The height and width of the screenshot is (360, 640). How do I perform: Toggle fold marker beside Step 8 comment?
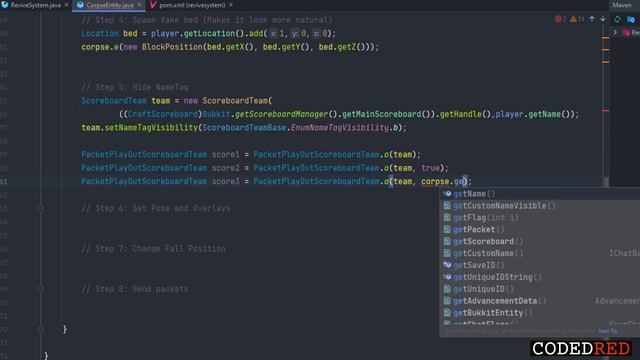click(x=40, y=289)
